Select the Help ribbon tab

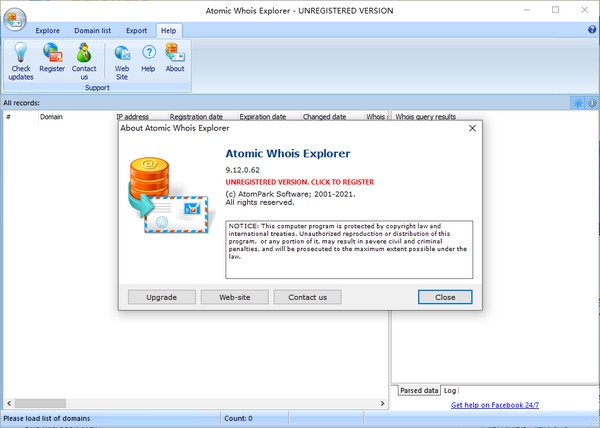click(168, 31)
